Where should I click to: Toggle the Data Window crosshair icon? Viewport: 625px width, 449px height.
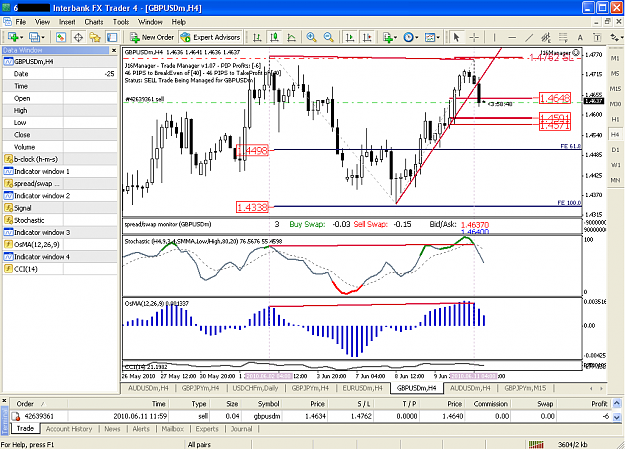(x=78, y=37)
